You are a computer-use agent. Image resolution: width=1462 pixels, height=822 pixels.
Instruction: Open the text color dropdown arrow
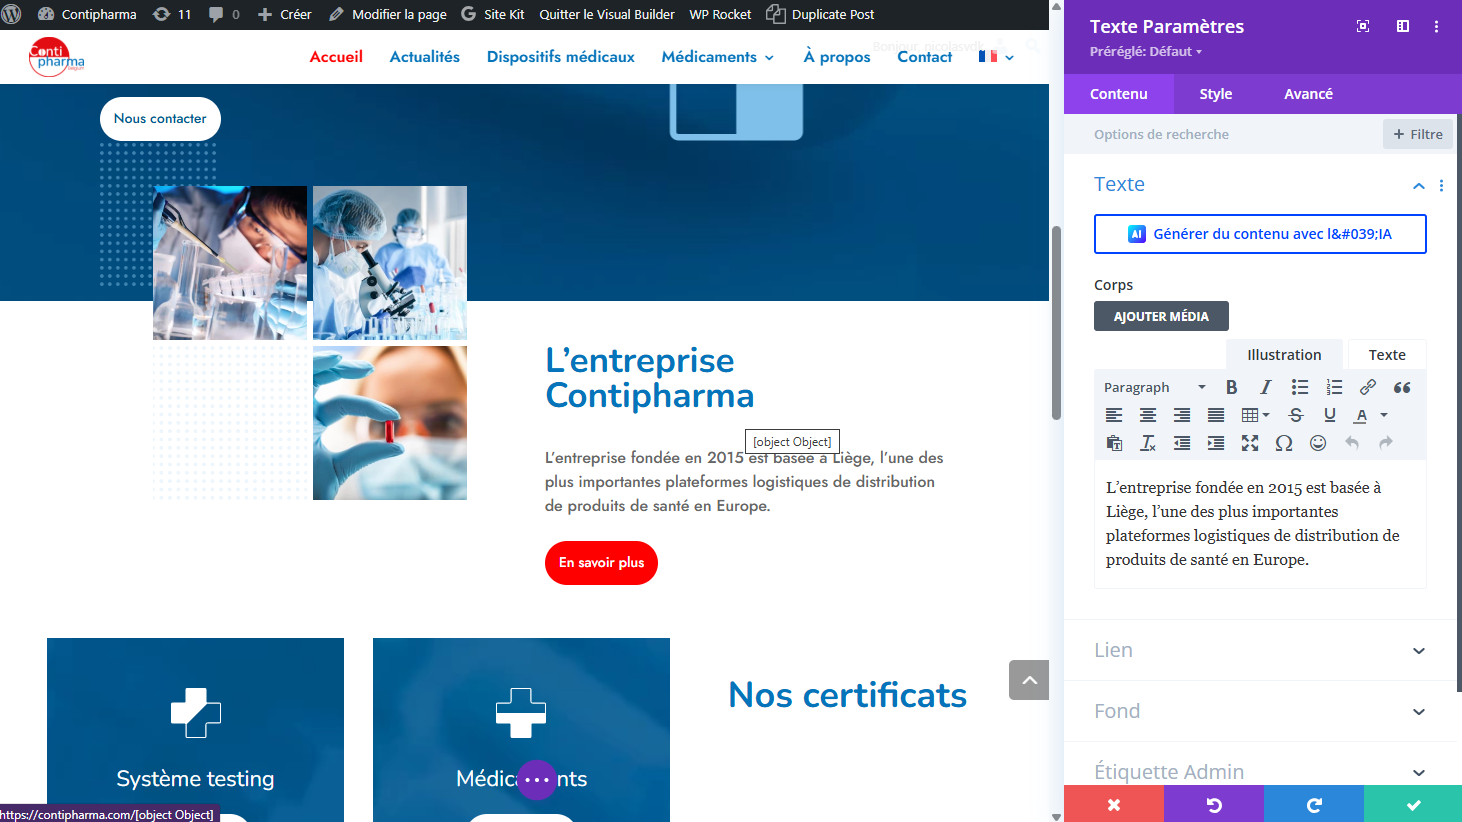(x=1384, y=415)
